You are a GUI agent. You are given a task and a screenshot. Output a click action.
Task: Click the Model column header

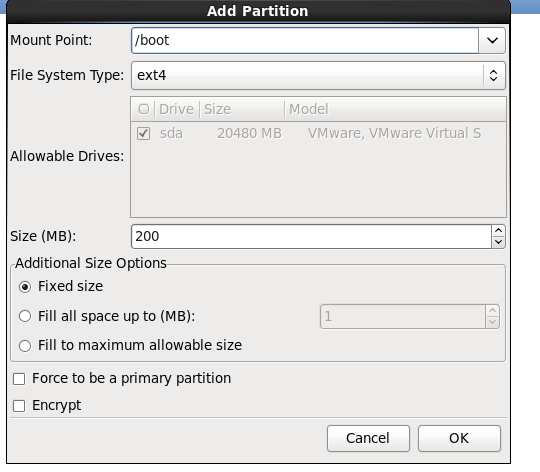[395, 109]
